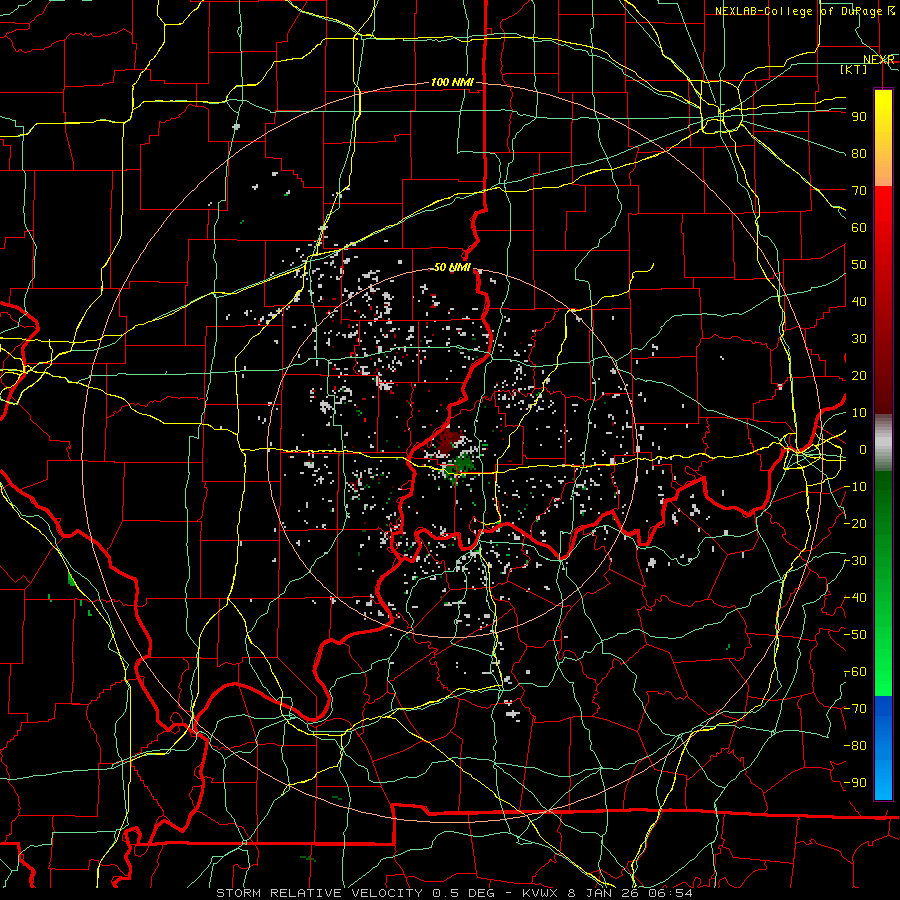Click the -60 value on velocity scale
Screen dimensions: 900x900
click(x=856, y=672)
